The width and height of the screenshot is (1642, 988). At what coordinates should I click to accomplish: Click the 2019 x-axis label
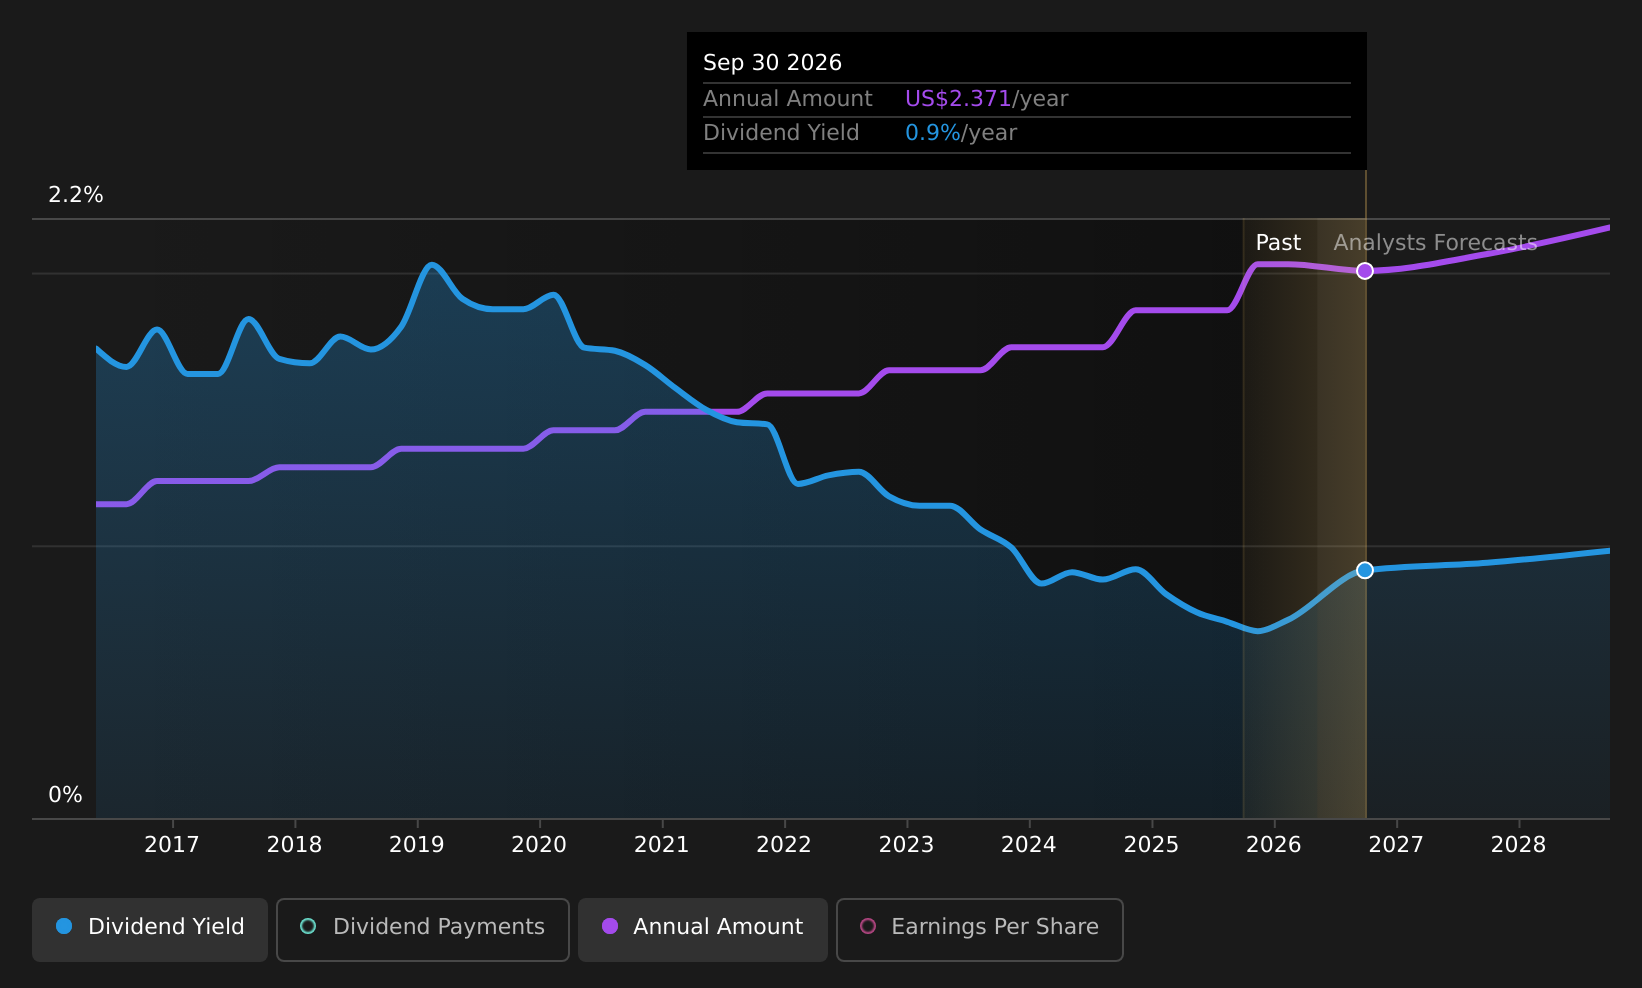(x=417, y=845)
